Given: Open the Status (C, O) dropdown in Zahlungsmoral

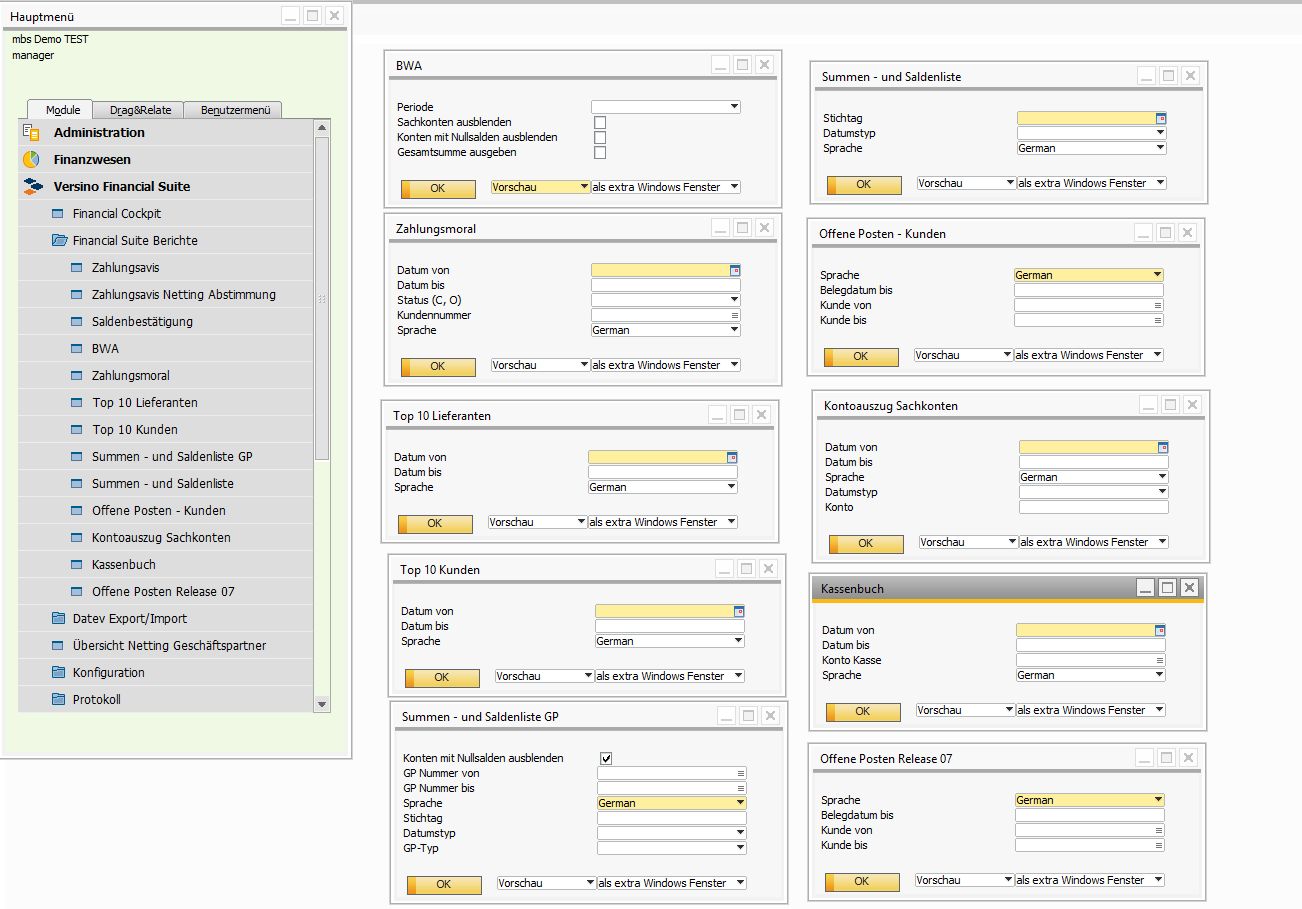Looking at the screenshot, I should 666,300.
